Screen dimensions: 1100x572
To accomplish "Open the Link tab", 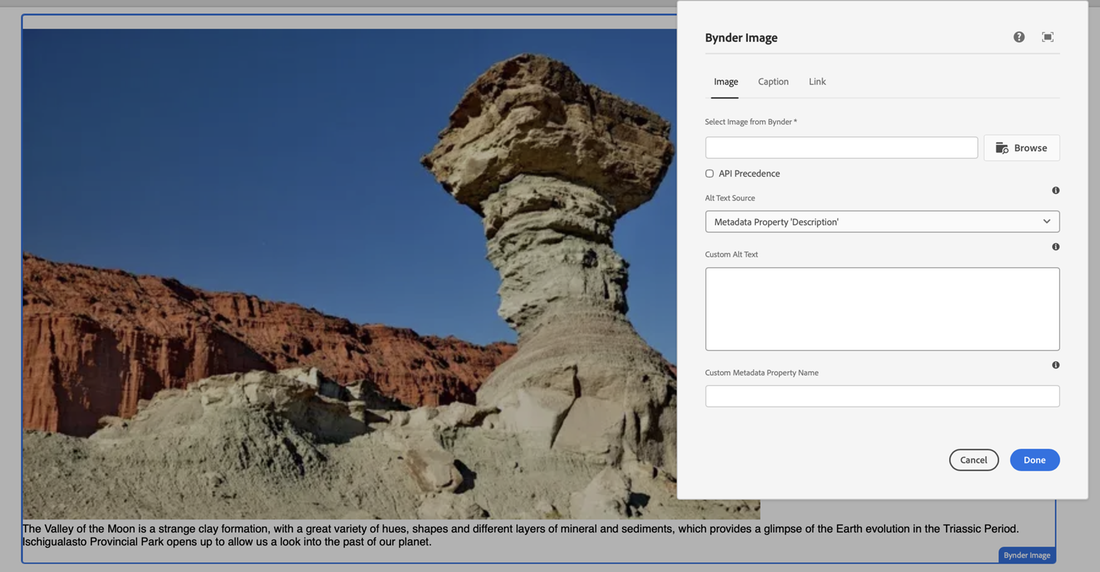I will click(x=817, y=82).
